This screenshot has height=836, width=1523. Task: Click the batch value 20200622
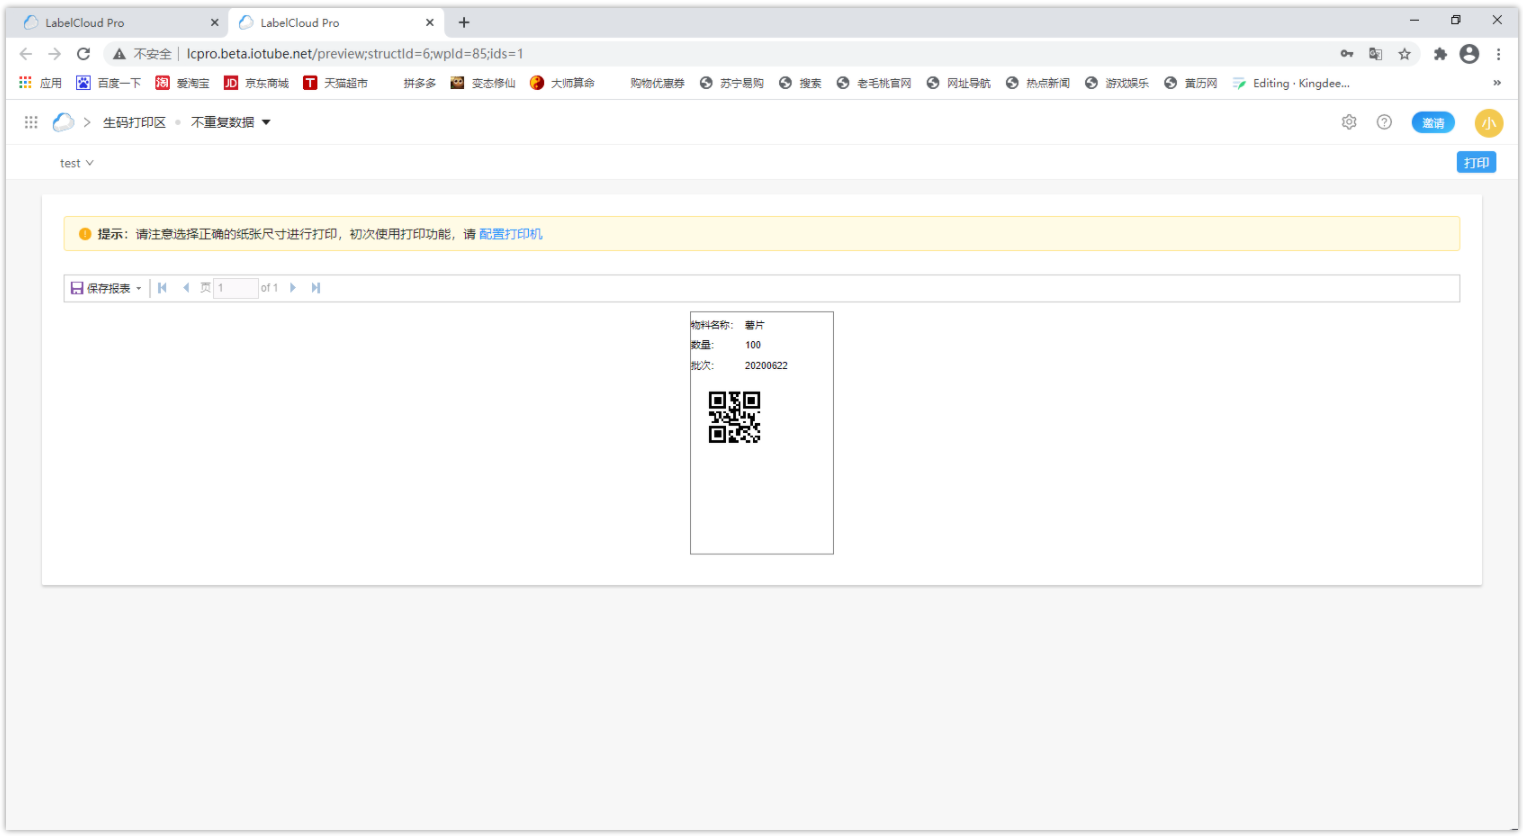click(x=766, y=366)
